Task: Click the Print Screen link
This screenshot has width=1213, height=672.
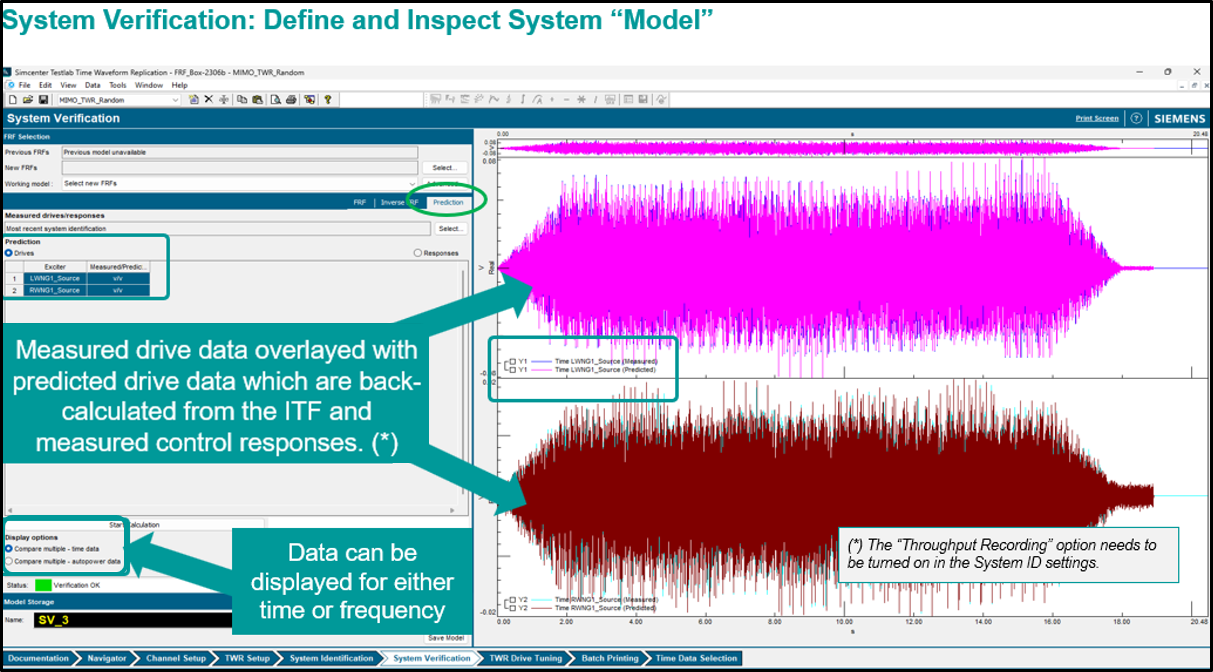Action: (1097, 118)
